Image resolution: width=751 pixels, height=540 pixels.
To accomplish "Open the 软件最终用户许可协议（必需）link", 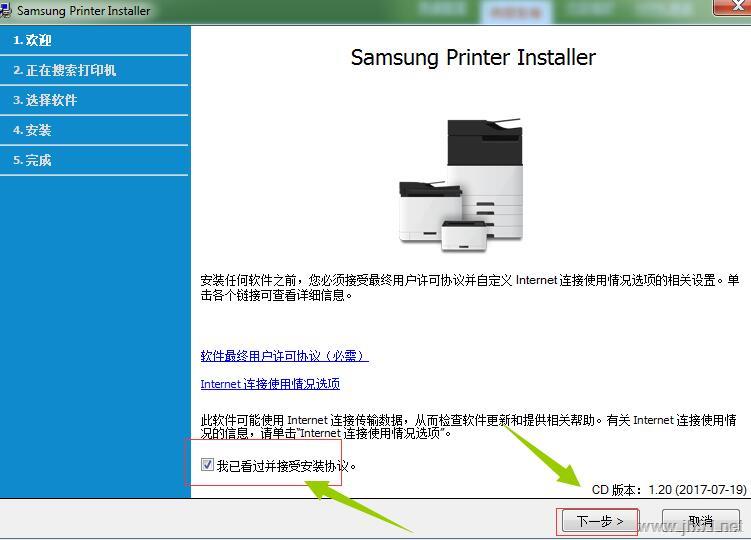I will click(x=284, y=356).
